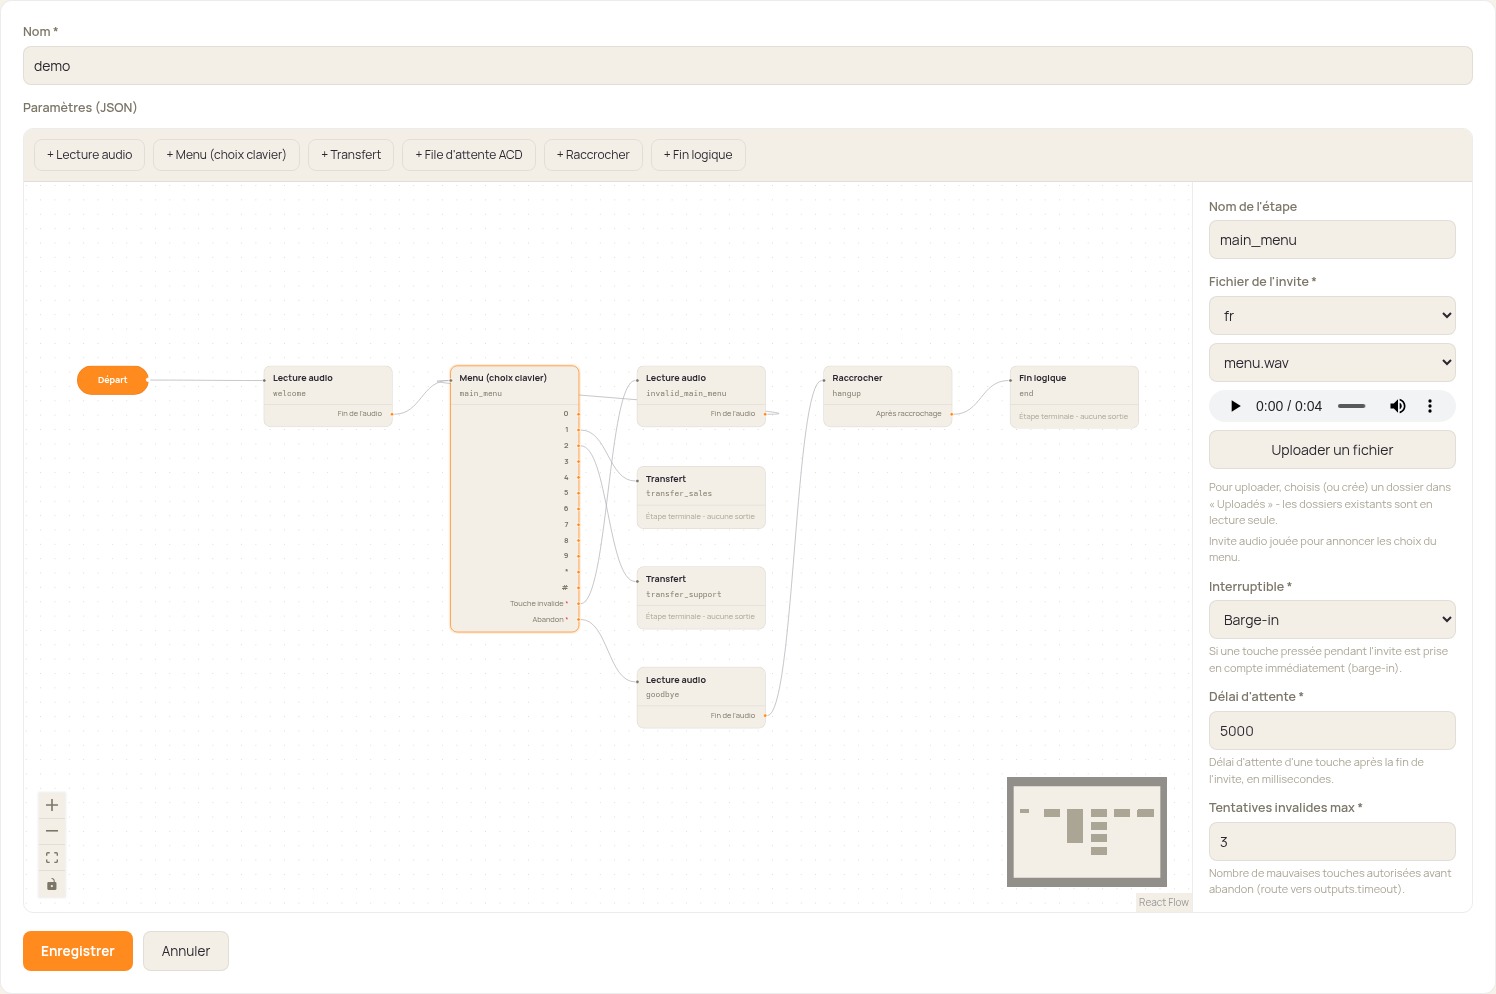Click the Après raccrochage output label
The image size is (1496, 994).
coord(908,414)
